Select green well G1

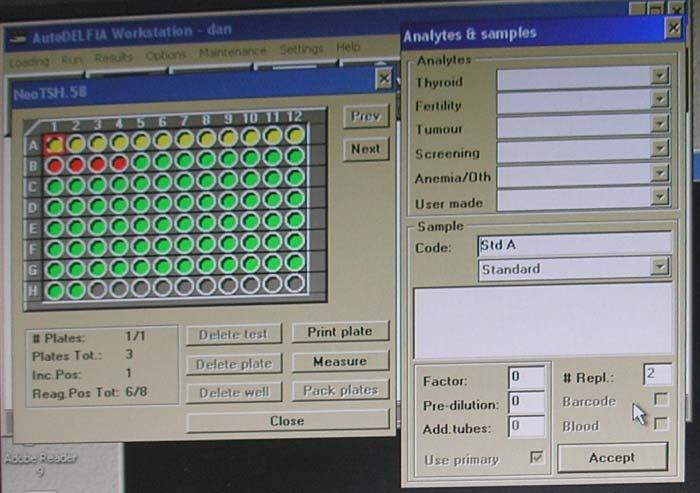[55, 270]
